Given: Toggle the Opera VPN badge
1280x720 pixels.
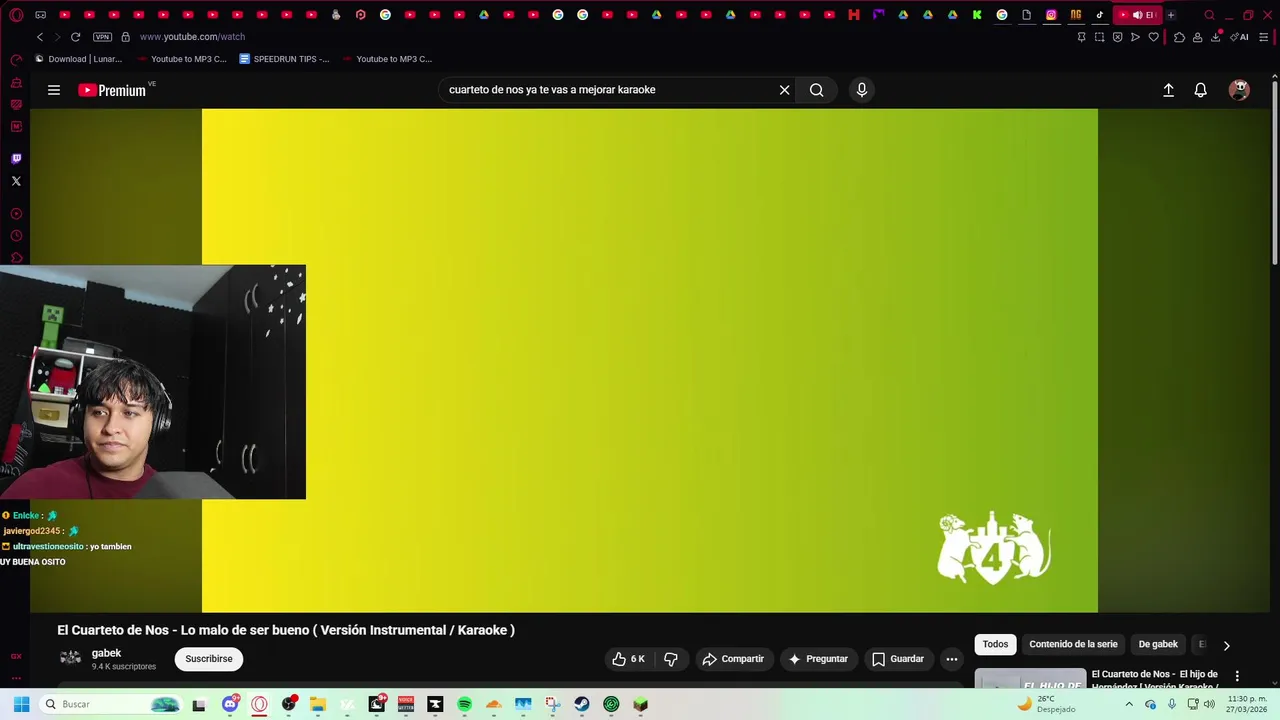Looking at the screenshot, I should [x=102, y=37].
